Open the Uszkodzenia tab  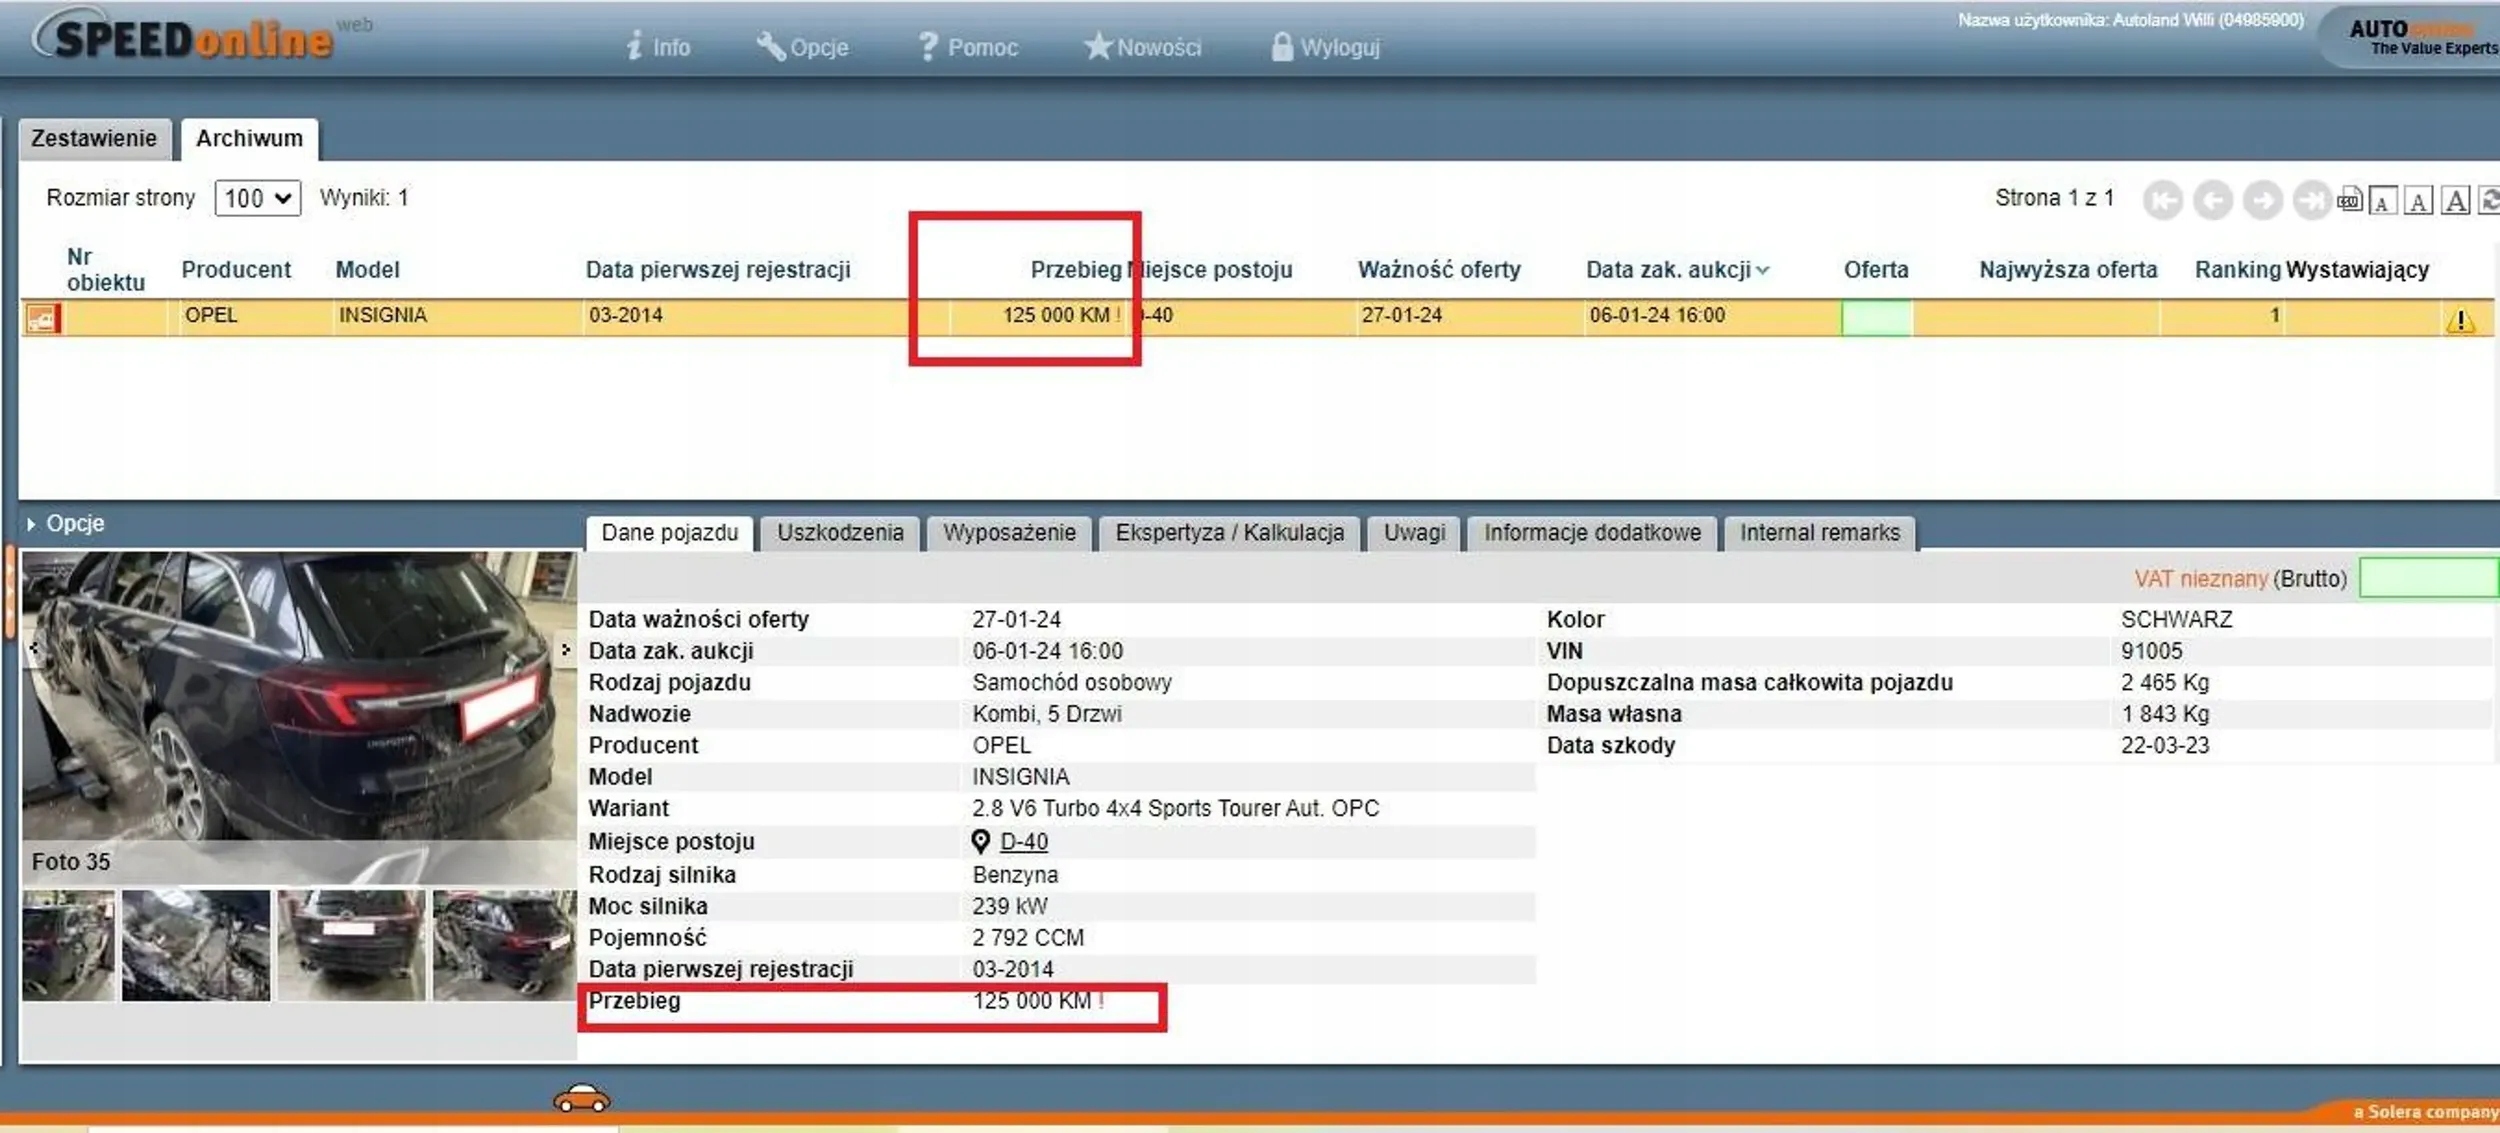840,532
